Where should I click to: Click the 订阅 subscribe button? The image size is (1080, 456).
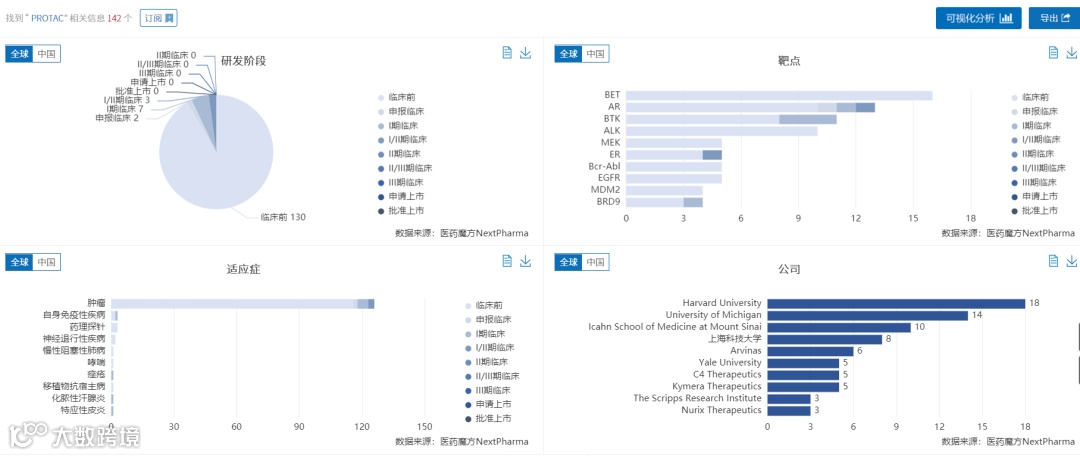point(158,18)
